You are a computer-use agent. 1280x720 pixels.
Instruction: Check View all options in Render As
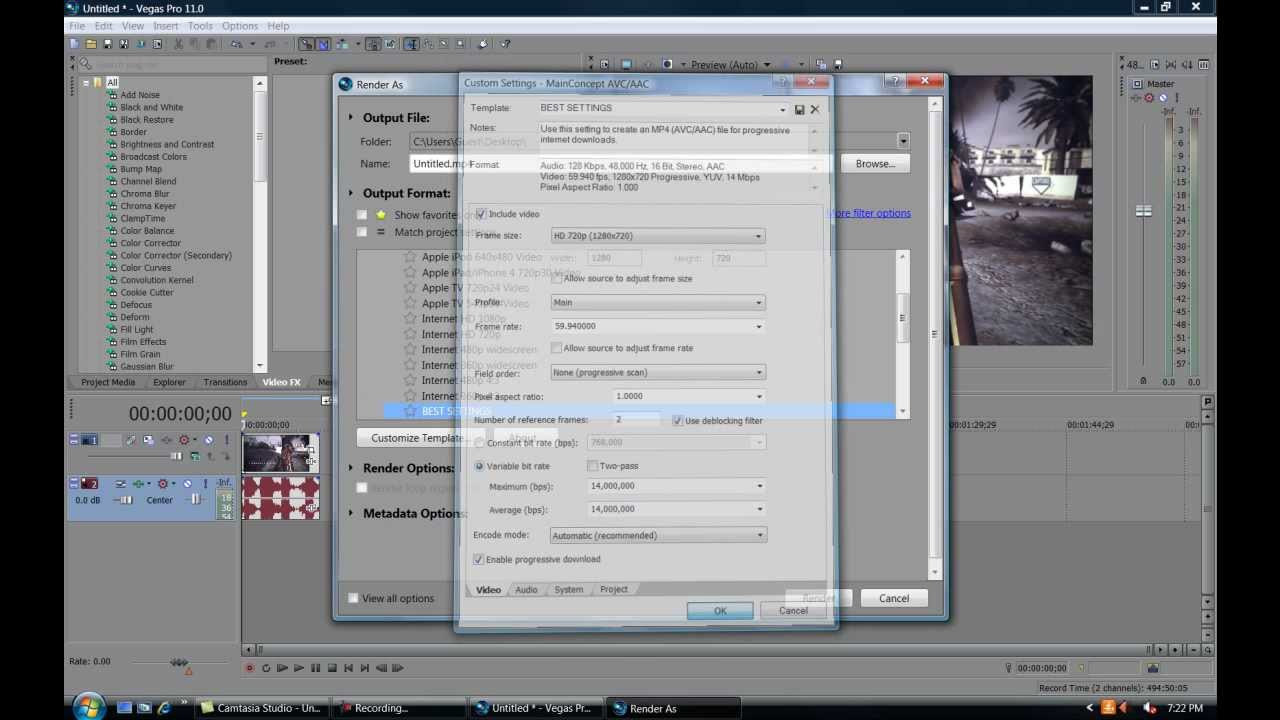[353, 598]
